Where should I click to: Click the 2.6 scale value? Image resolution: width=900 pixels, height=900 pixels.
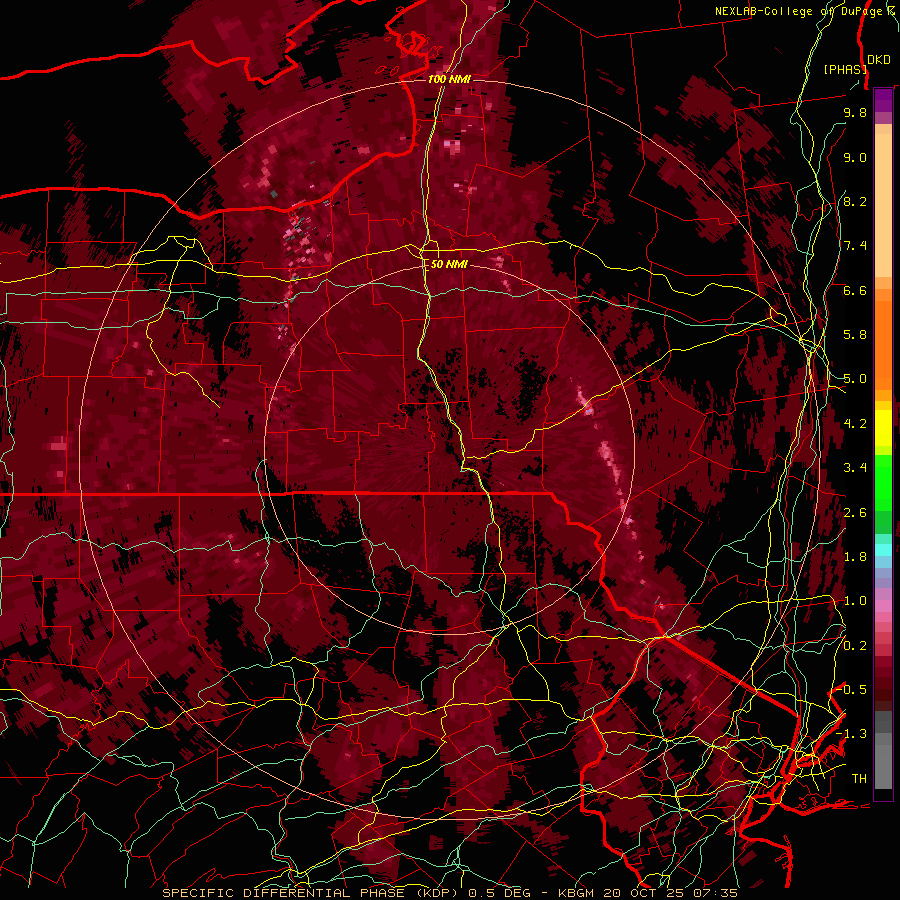click(855, 512)
